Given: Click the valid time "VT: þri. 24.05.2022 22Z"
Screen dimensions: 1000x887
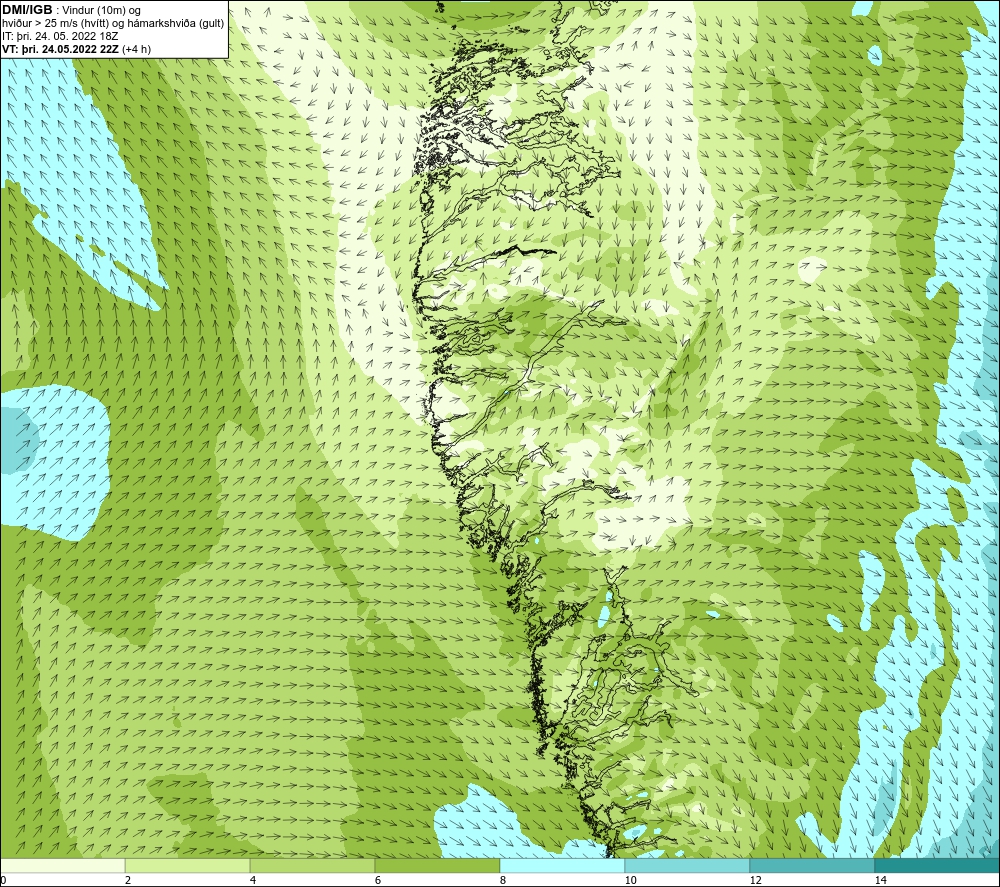Looking at the screenshot, I should (x=61, y=49).
